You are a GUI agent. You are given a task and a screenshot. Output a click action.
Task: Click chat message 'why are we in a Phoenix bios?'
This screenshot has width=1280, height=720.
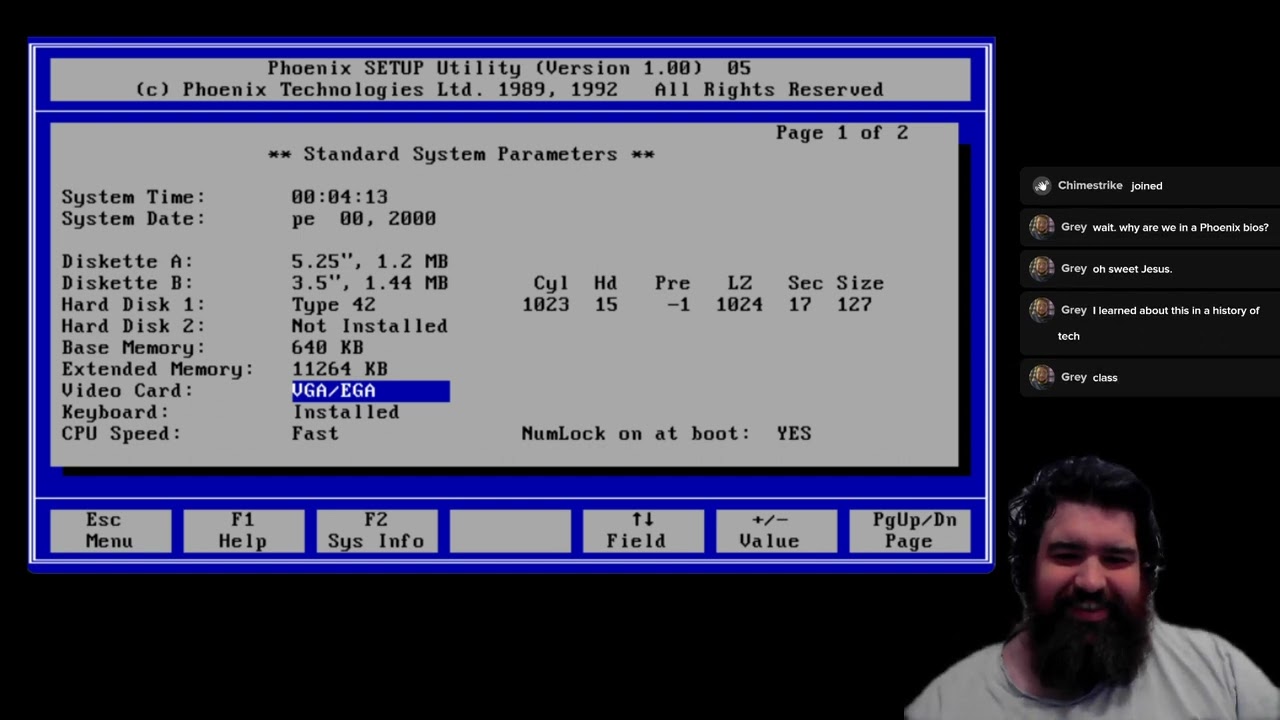point(1181,228)
